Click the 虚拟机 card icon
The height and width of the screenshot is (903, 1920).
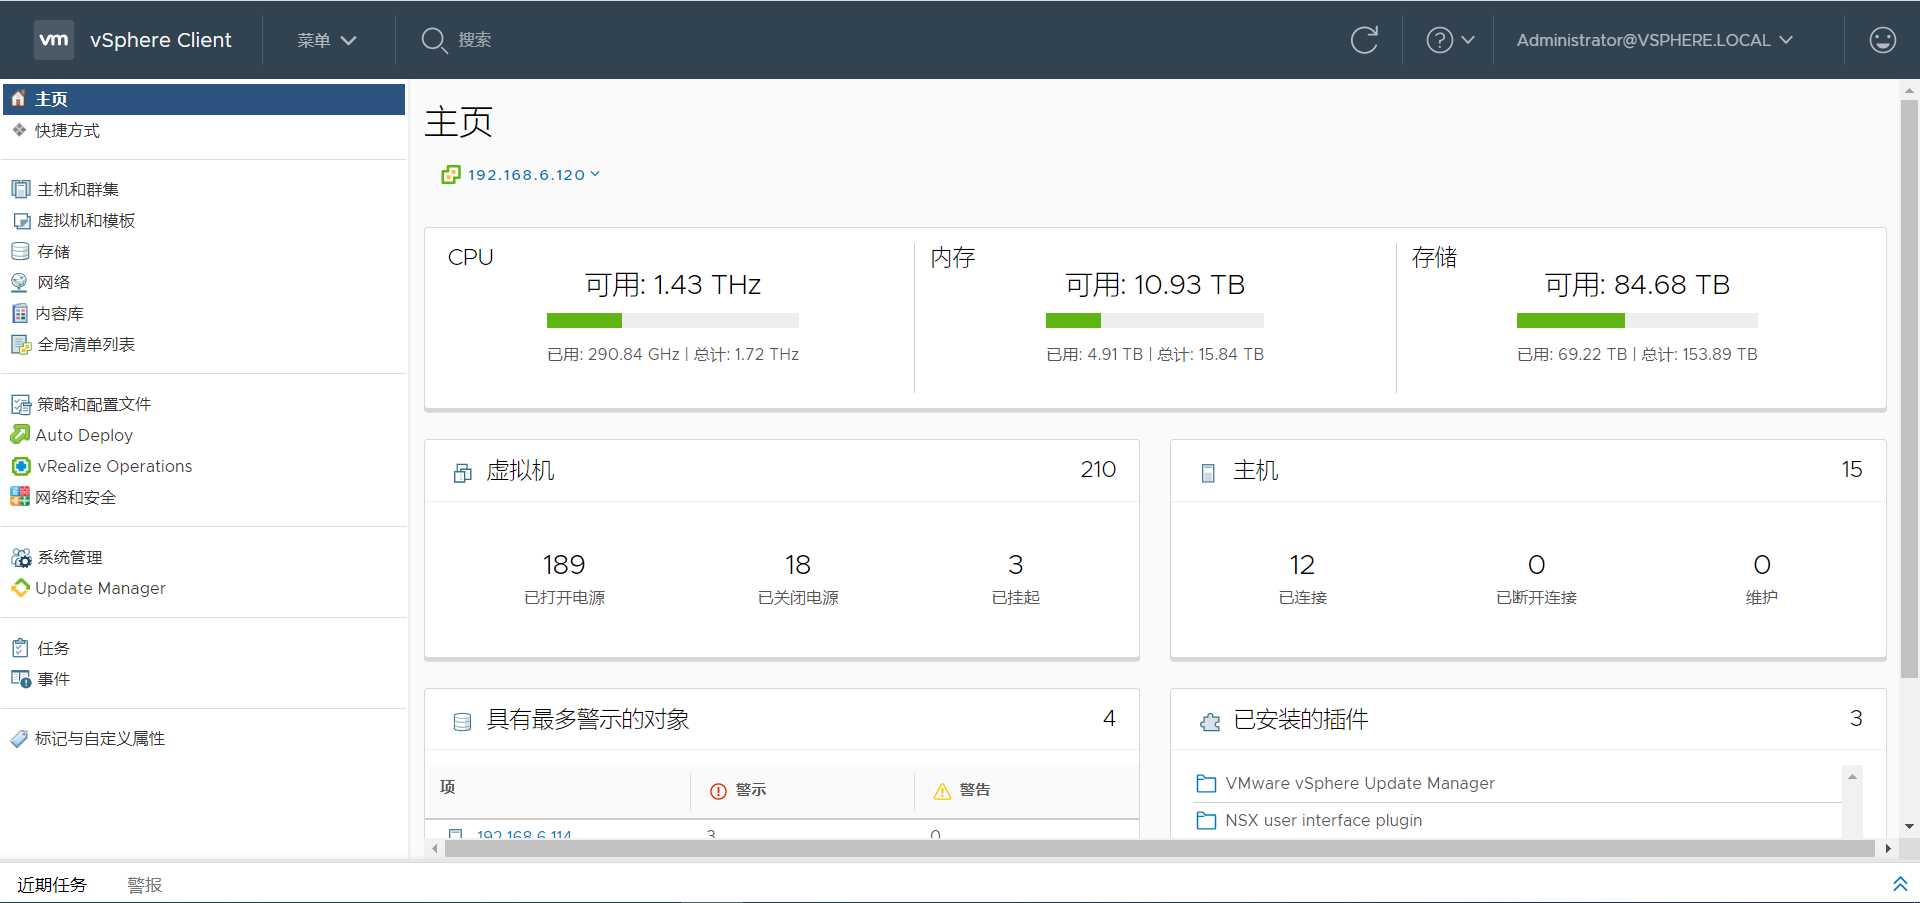462,472
